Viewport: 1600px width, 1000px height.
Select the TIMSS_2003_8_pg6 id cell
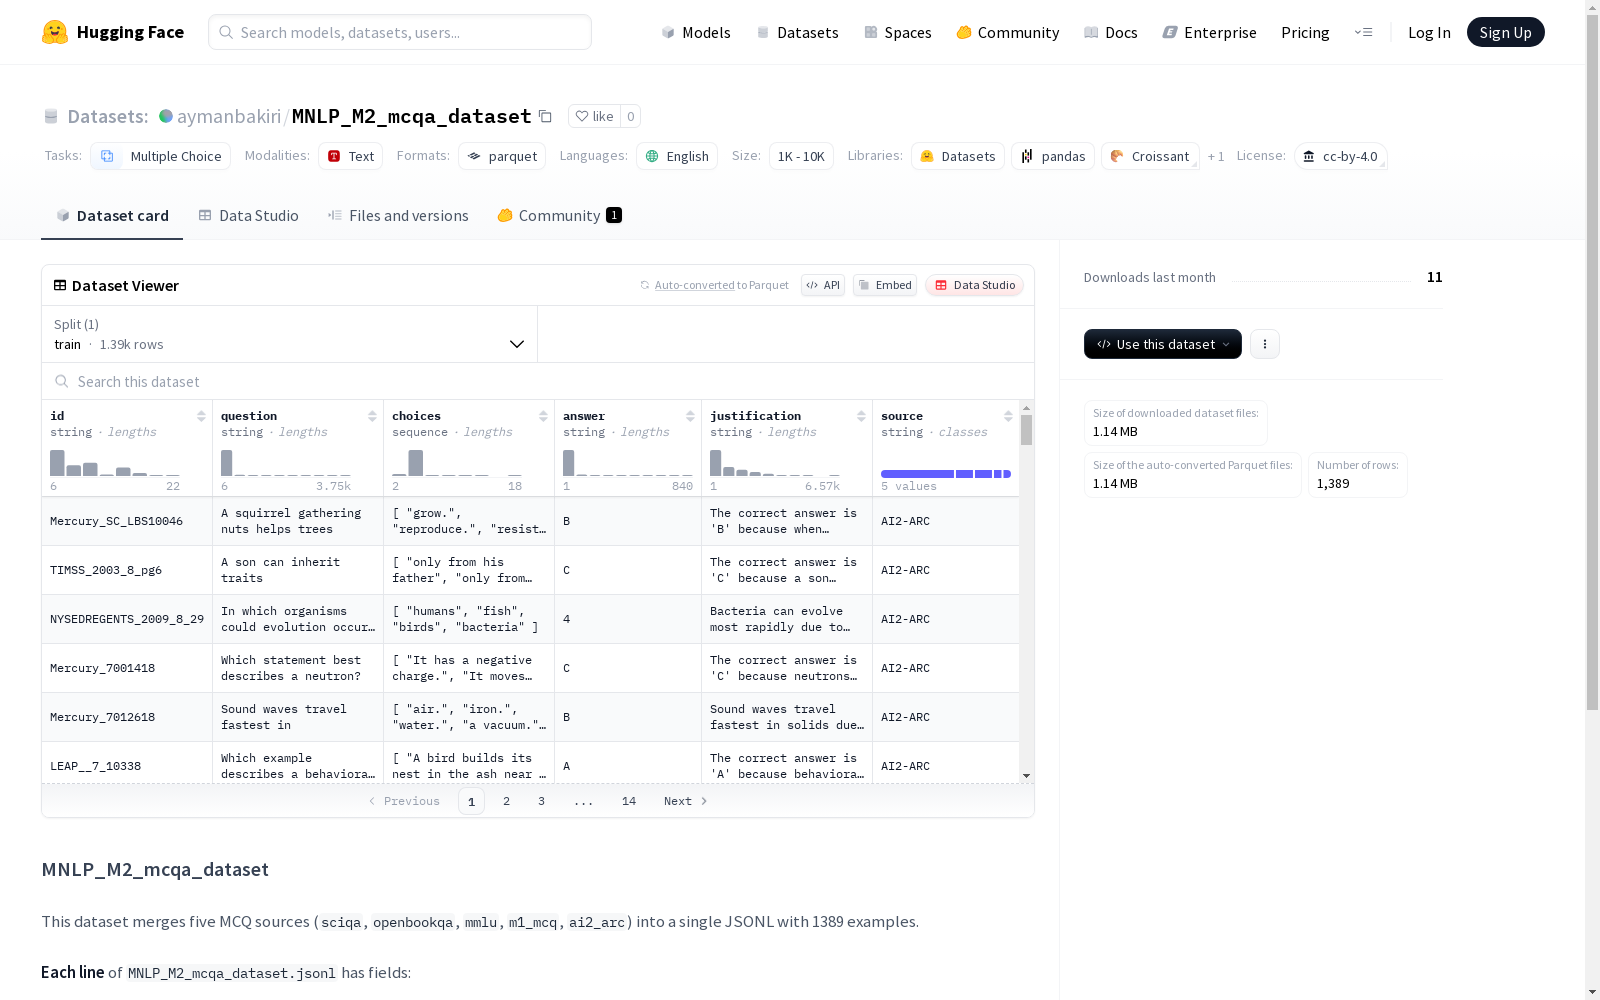127,570
